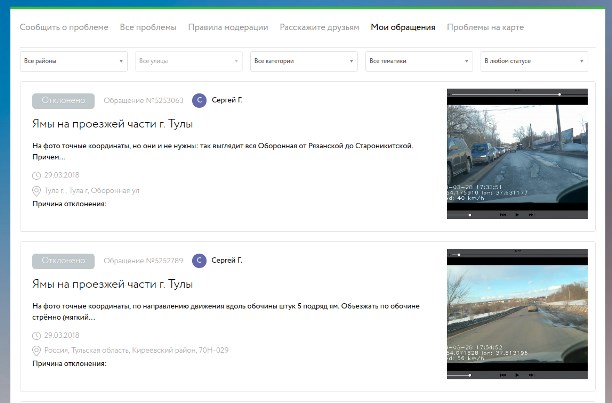Click location pin icon in first report
Screen dimensions: 612x403
point(36,189)
